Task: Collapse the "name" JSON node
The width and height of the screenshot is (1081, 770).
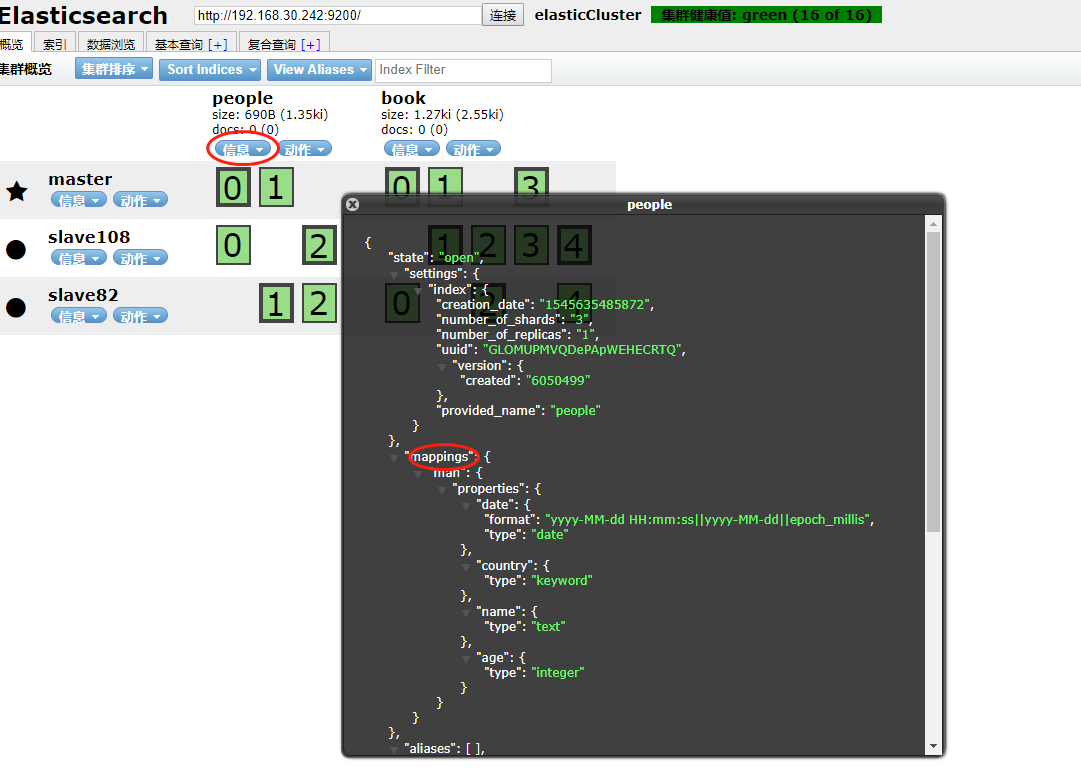Action: 466,612
